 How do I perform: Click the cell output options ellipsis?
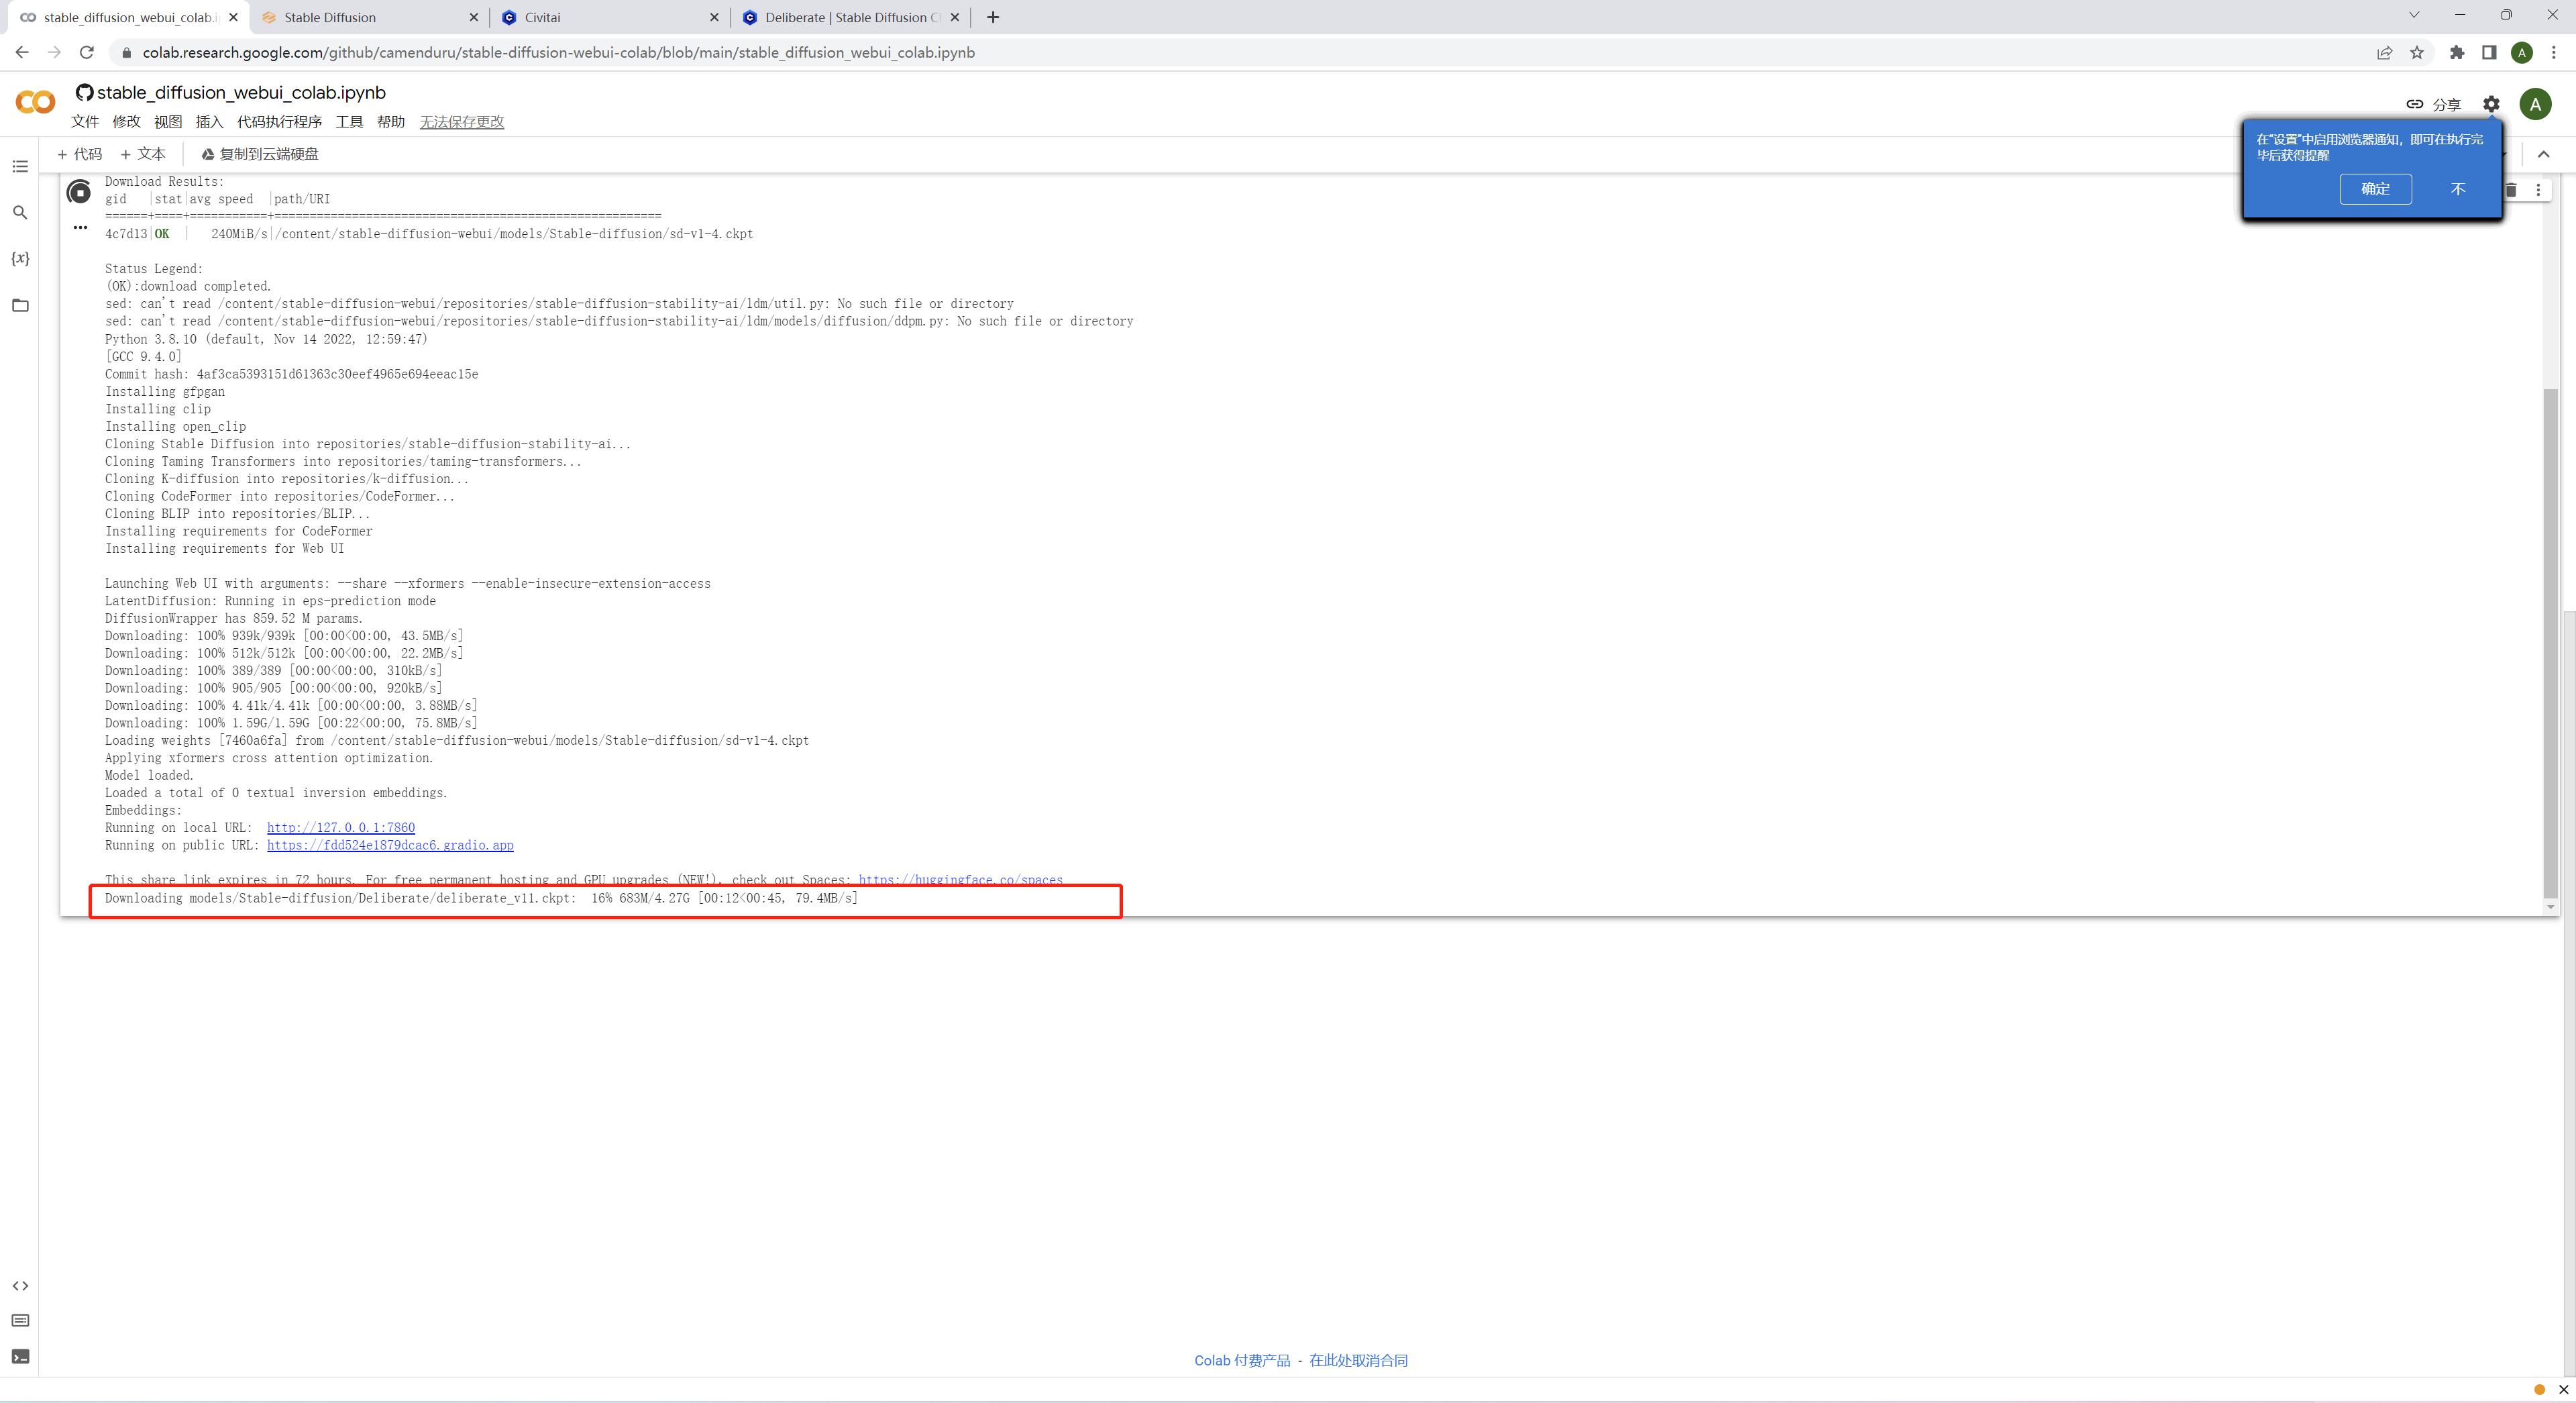click(x=80, y=228)
